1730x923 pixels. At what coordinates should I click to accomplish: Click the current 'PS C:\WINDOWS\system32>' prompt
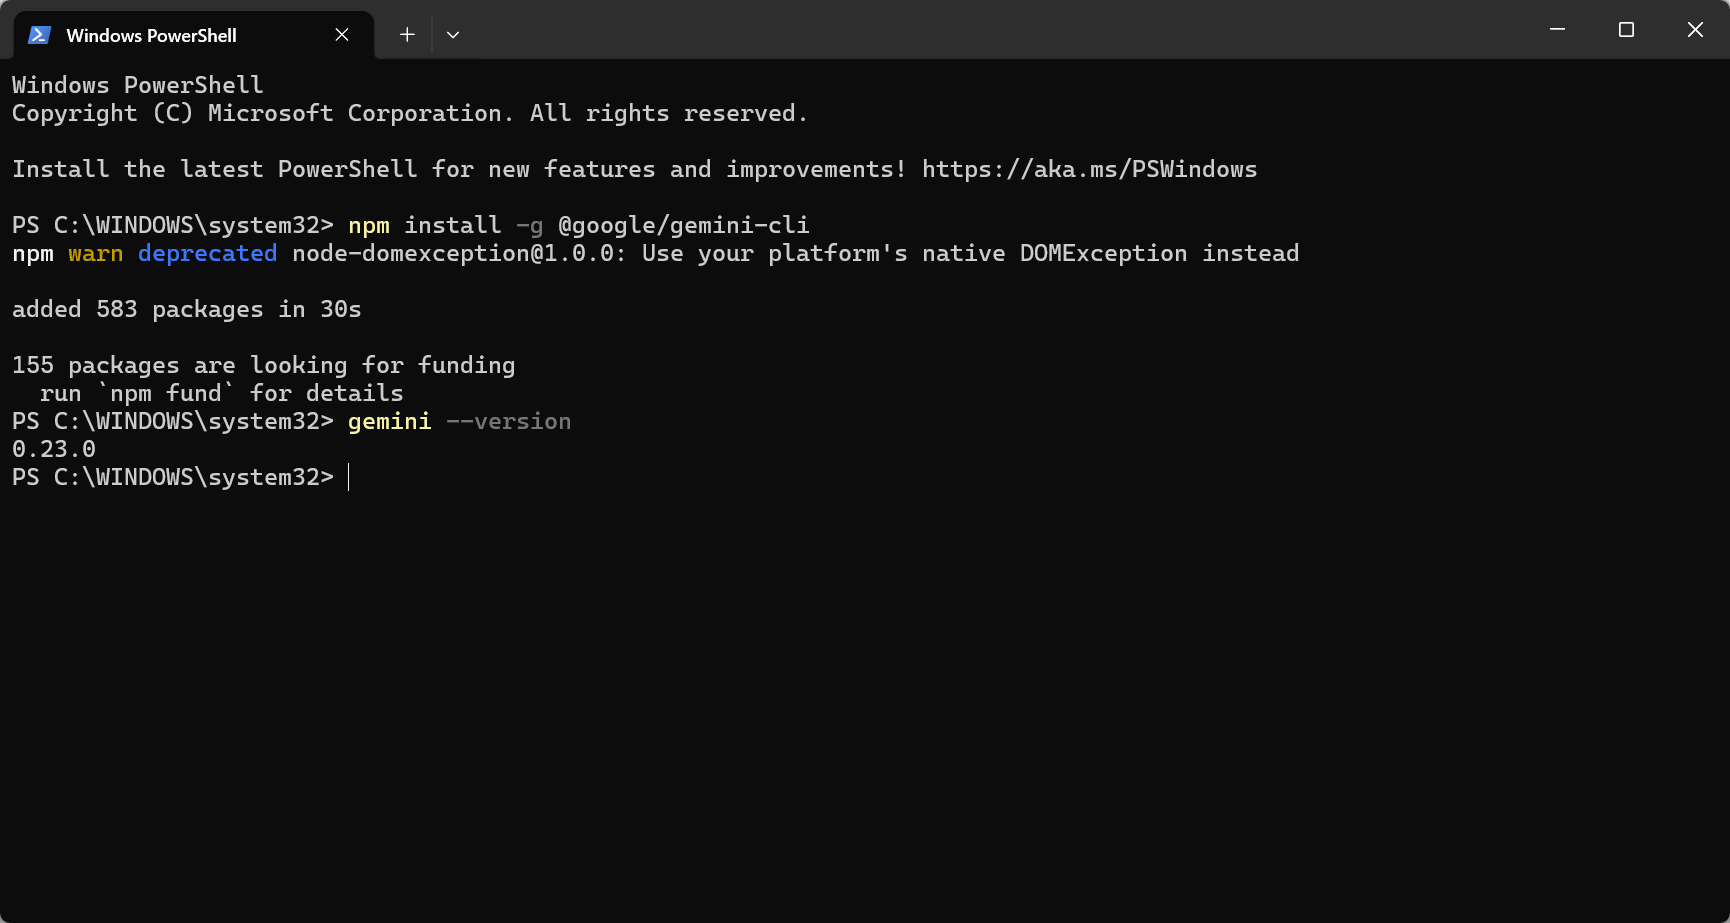click(173, 477)
